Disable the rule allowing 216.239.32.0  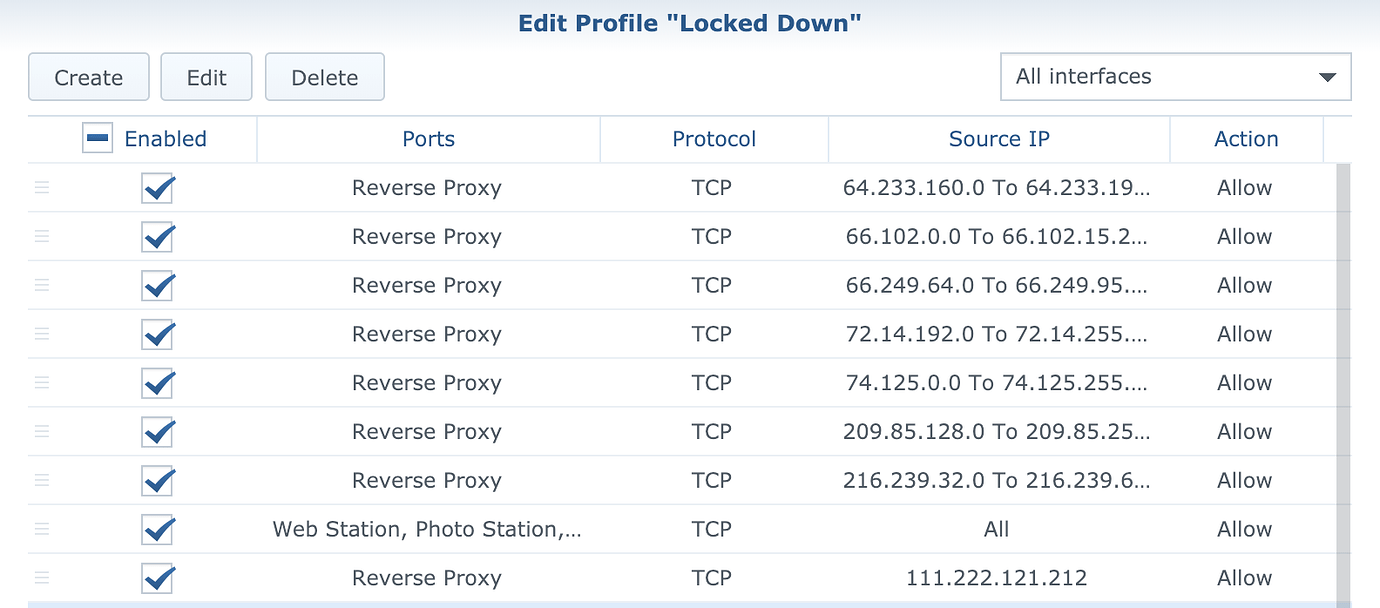point(157,480)
